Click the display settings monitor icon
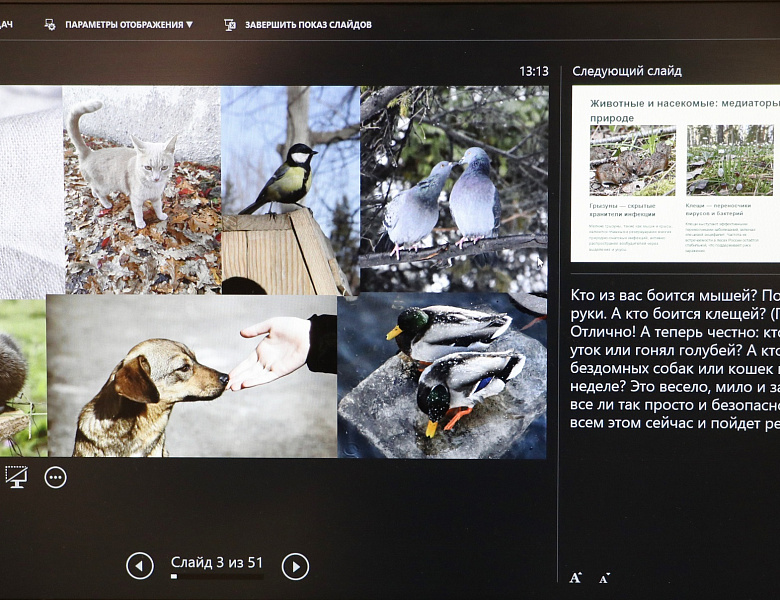The width and height of the screenshot is (780, 600). (50, 24)
